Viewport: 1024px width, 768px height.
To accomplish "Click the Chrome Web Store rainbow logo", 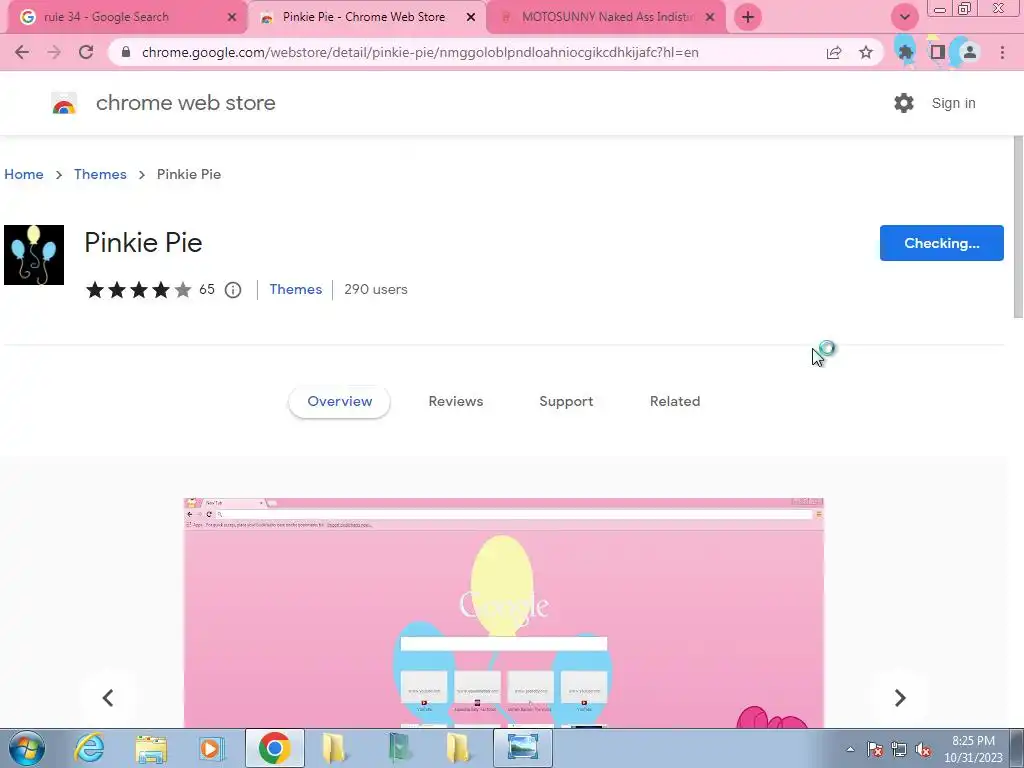I will [x=64, y=103].
